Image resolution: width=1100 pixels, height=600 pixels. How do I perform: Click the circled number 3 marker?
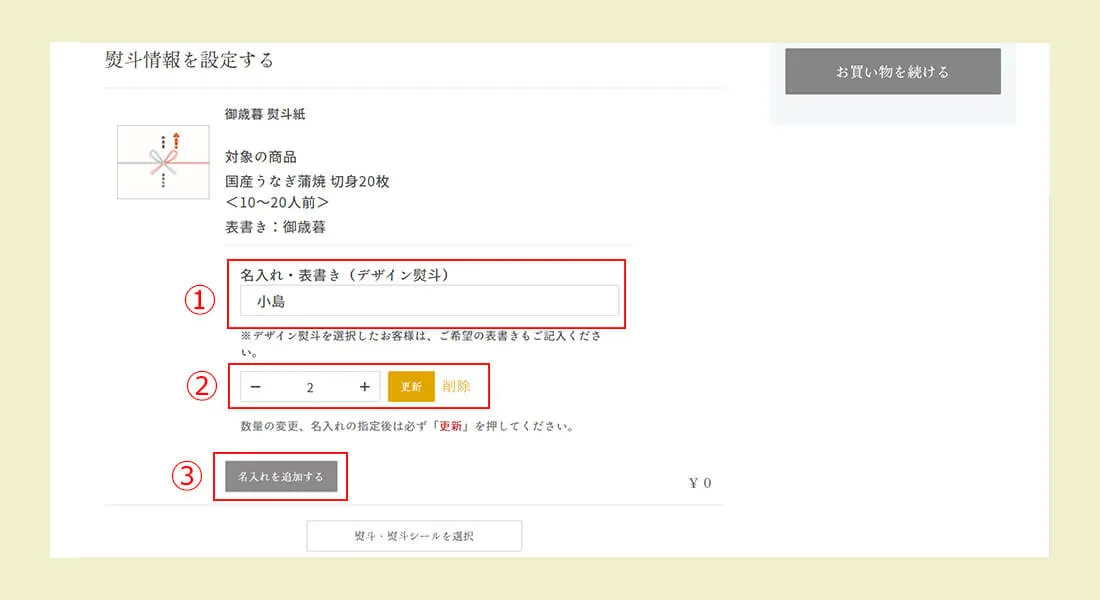point(188,477)
